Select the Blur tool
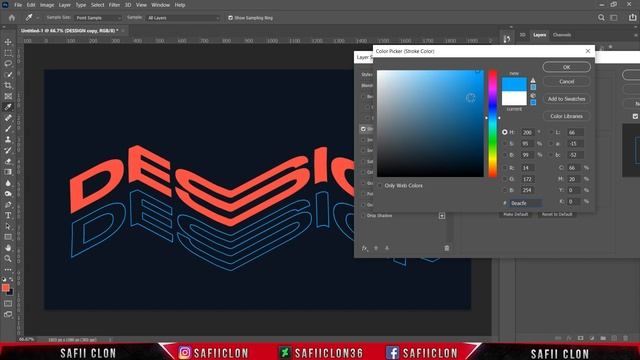 tap(8, 183)
